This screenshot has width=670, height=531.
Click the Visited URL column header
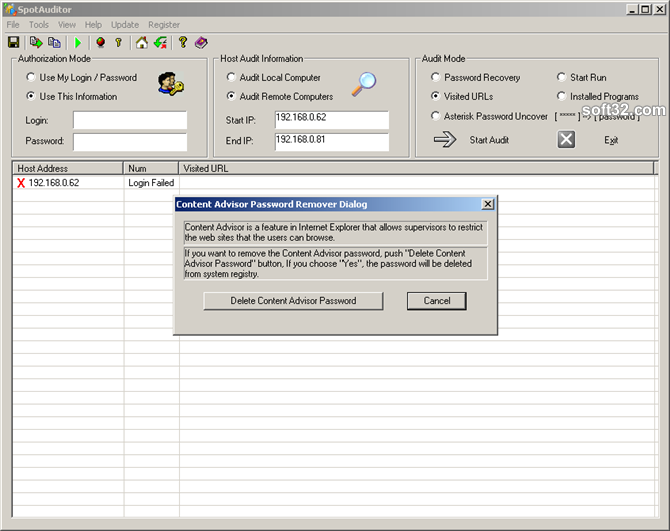pyautogui.click(x=416, y=168)
